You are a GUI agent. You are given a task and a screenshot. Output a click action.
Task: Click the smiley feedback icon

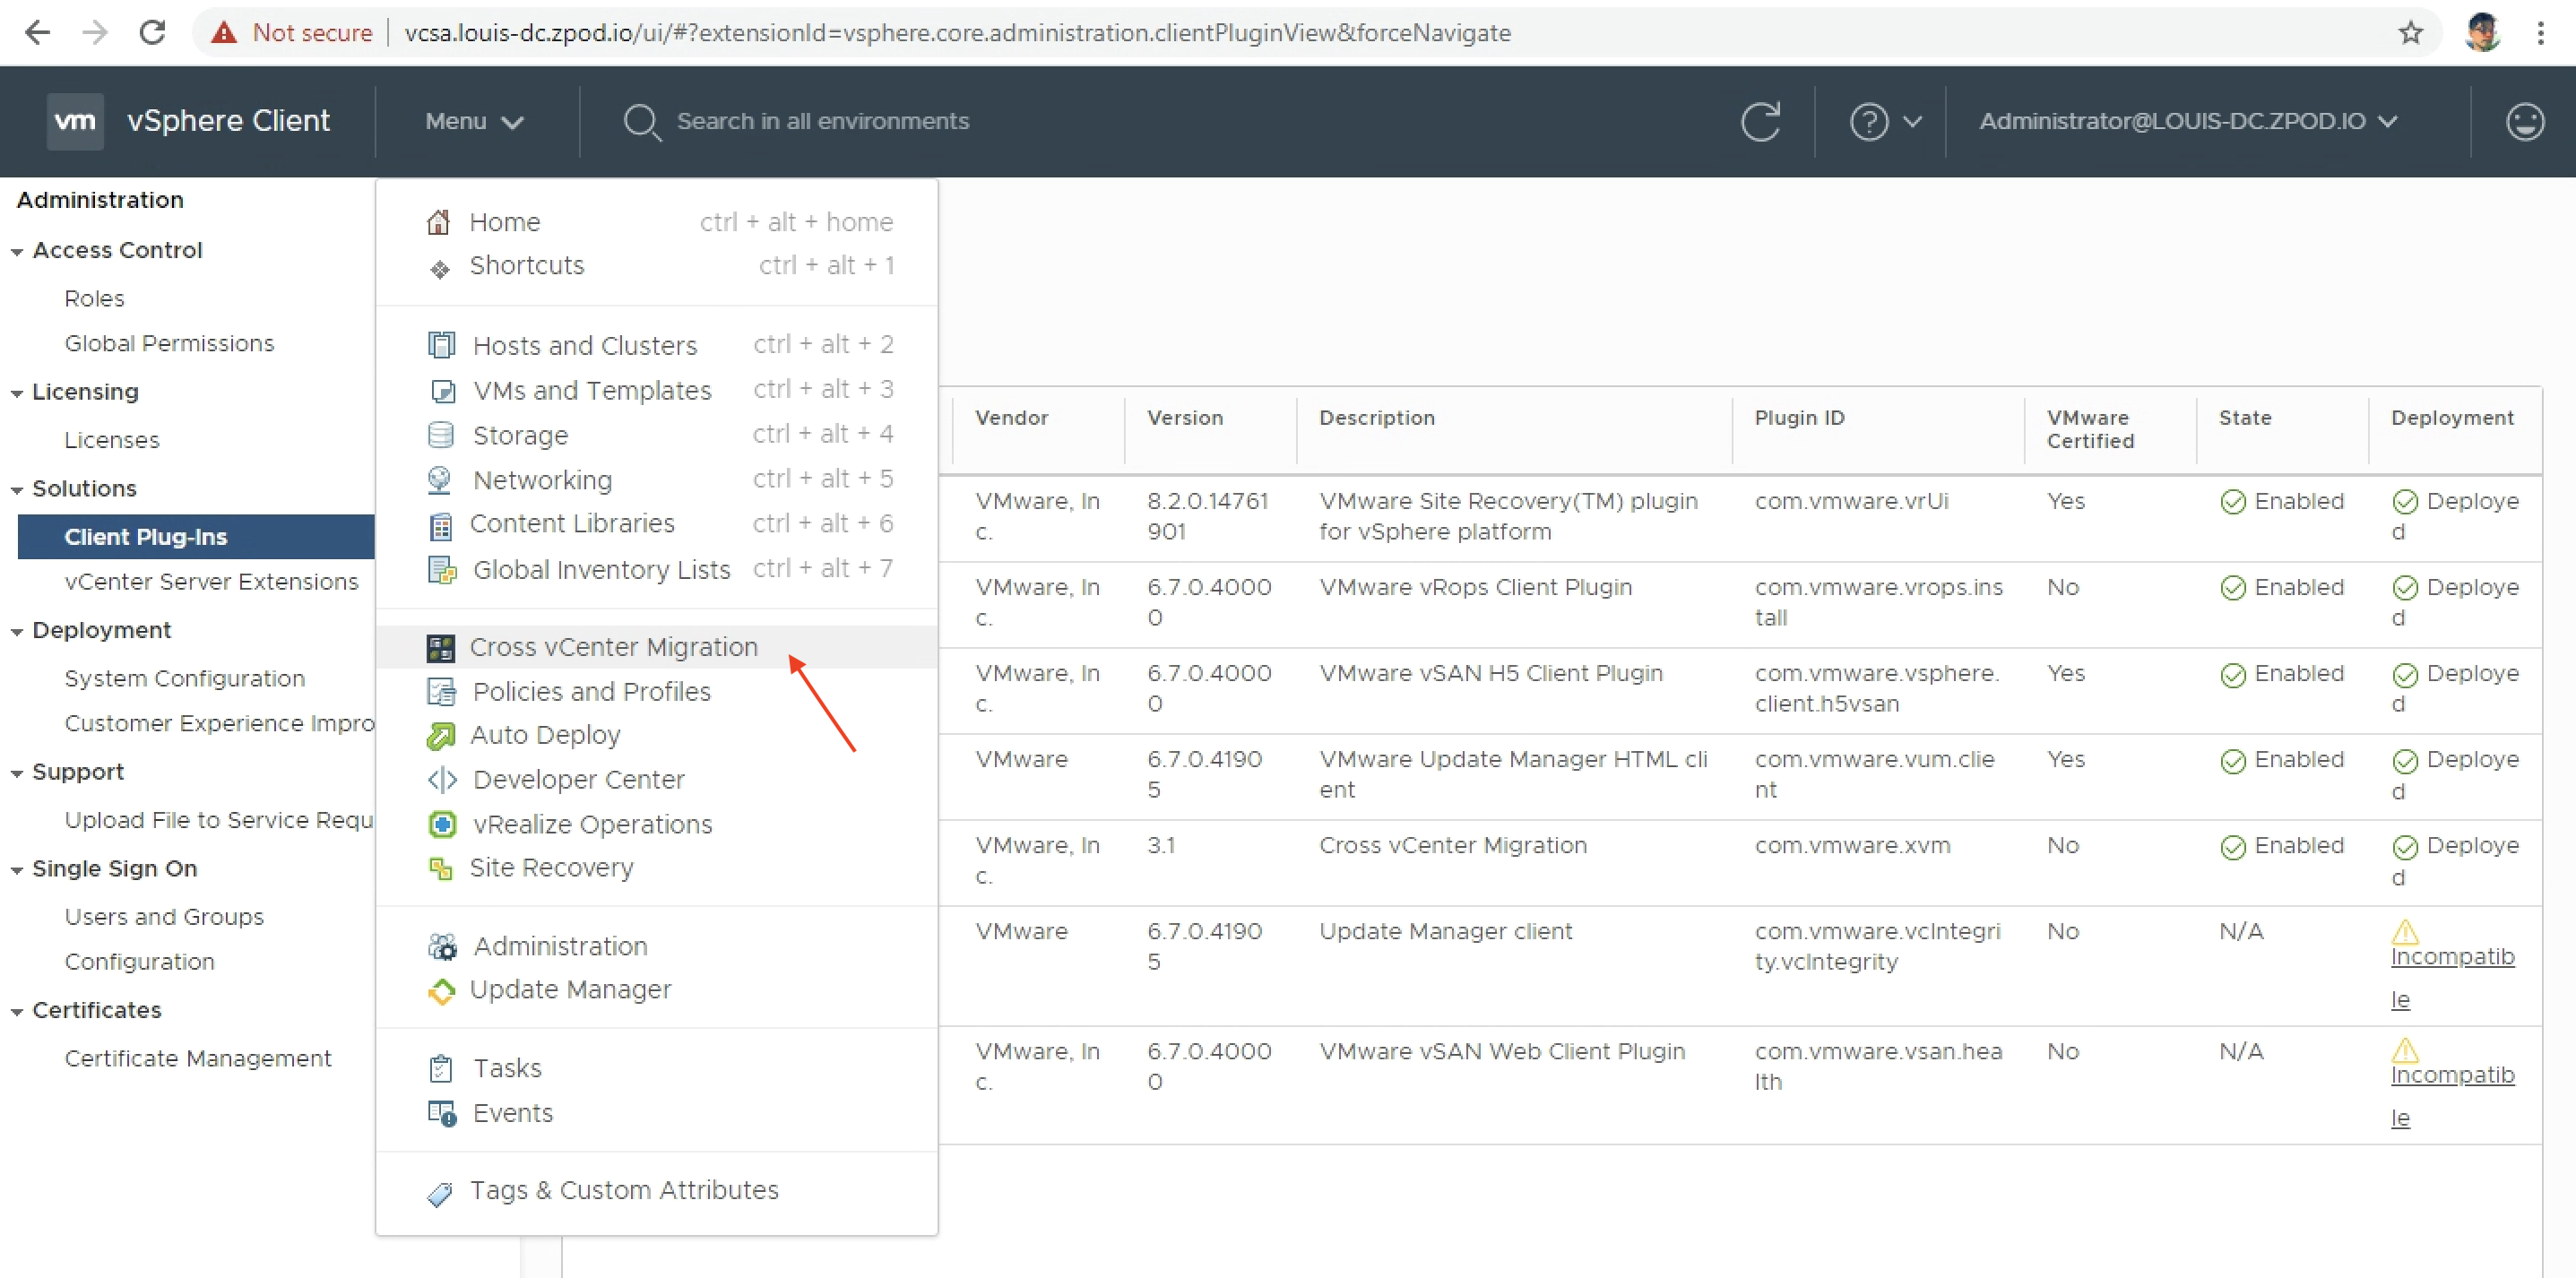click(x=2524, y=121)
